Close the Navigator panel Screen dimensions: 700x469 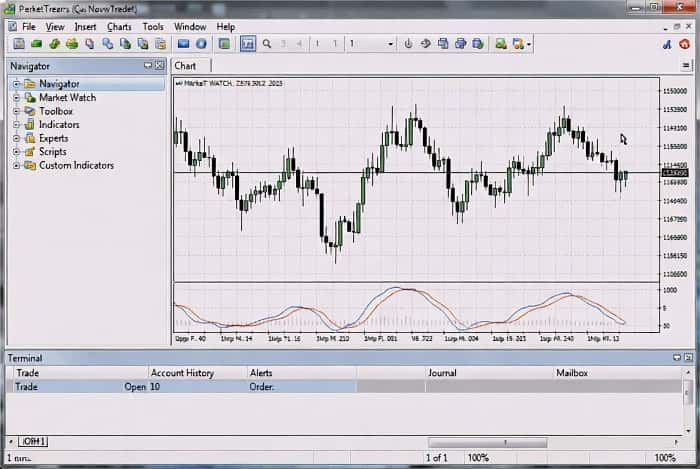pos(158,66)
